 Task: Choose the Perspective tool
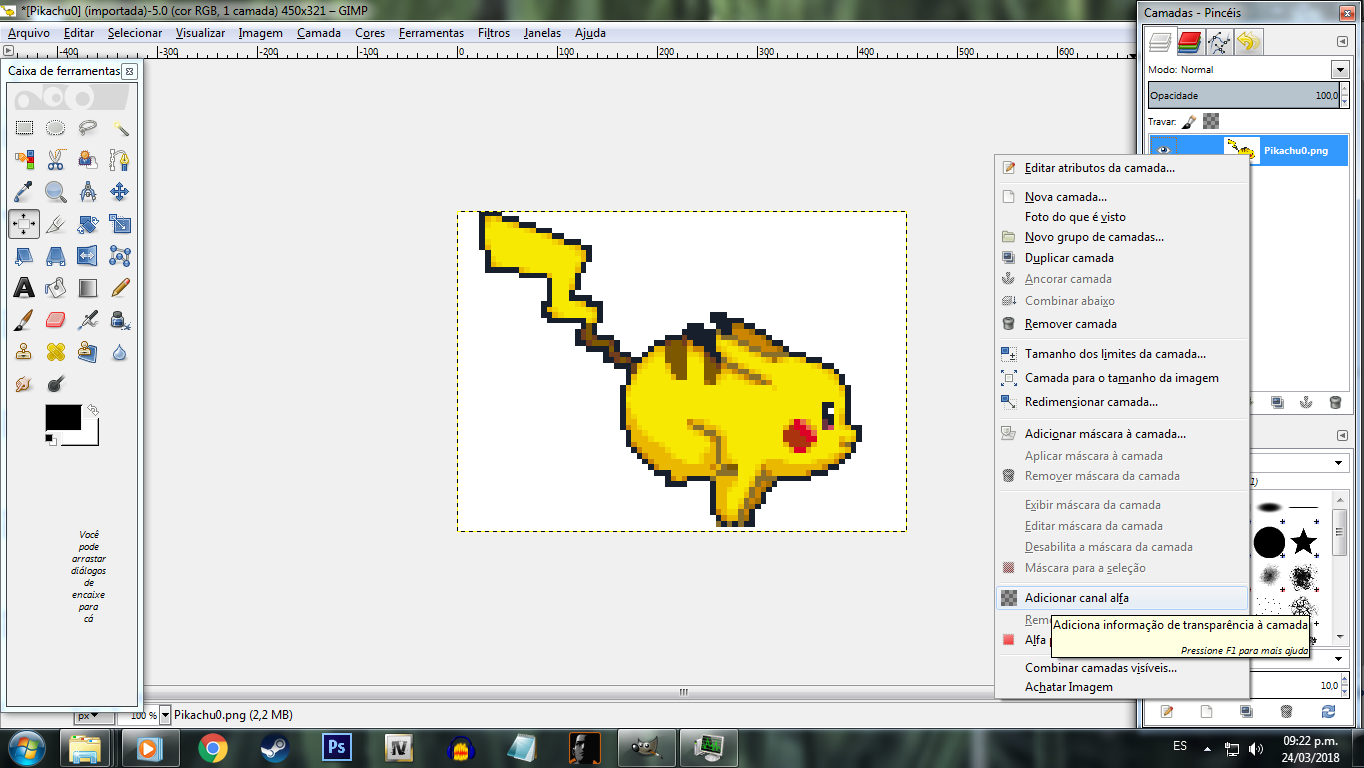pyautogui.click(x=56, y=256)
